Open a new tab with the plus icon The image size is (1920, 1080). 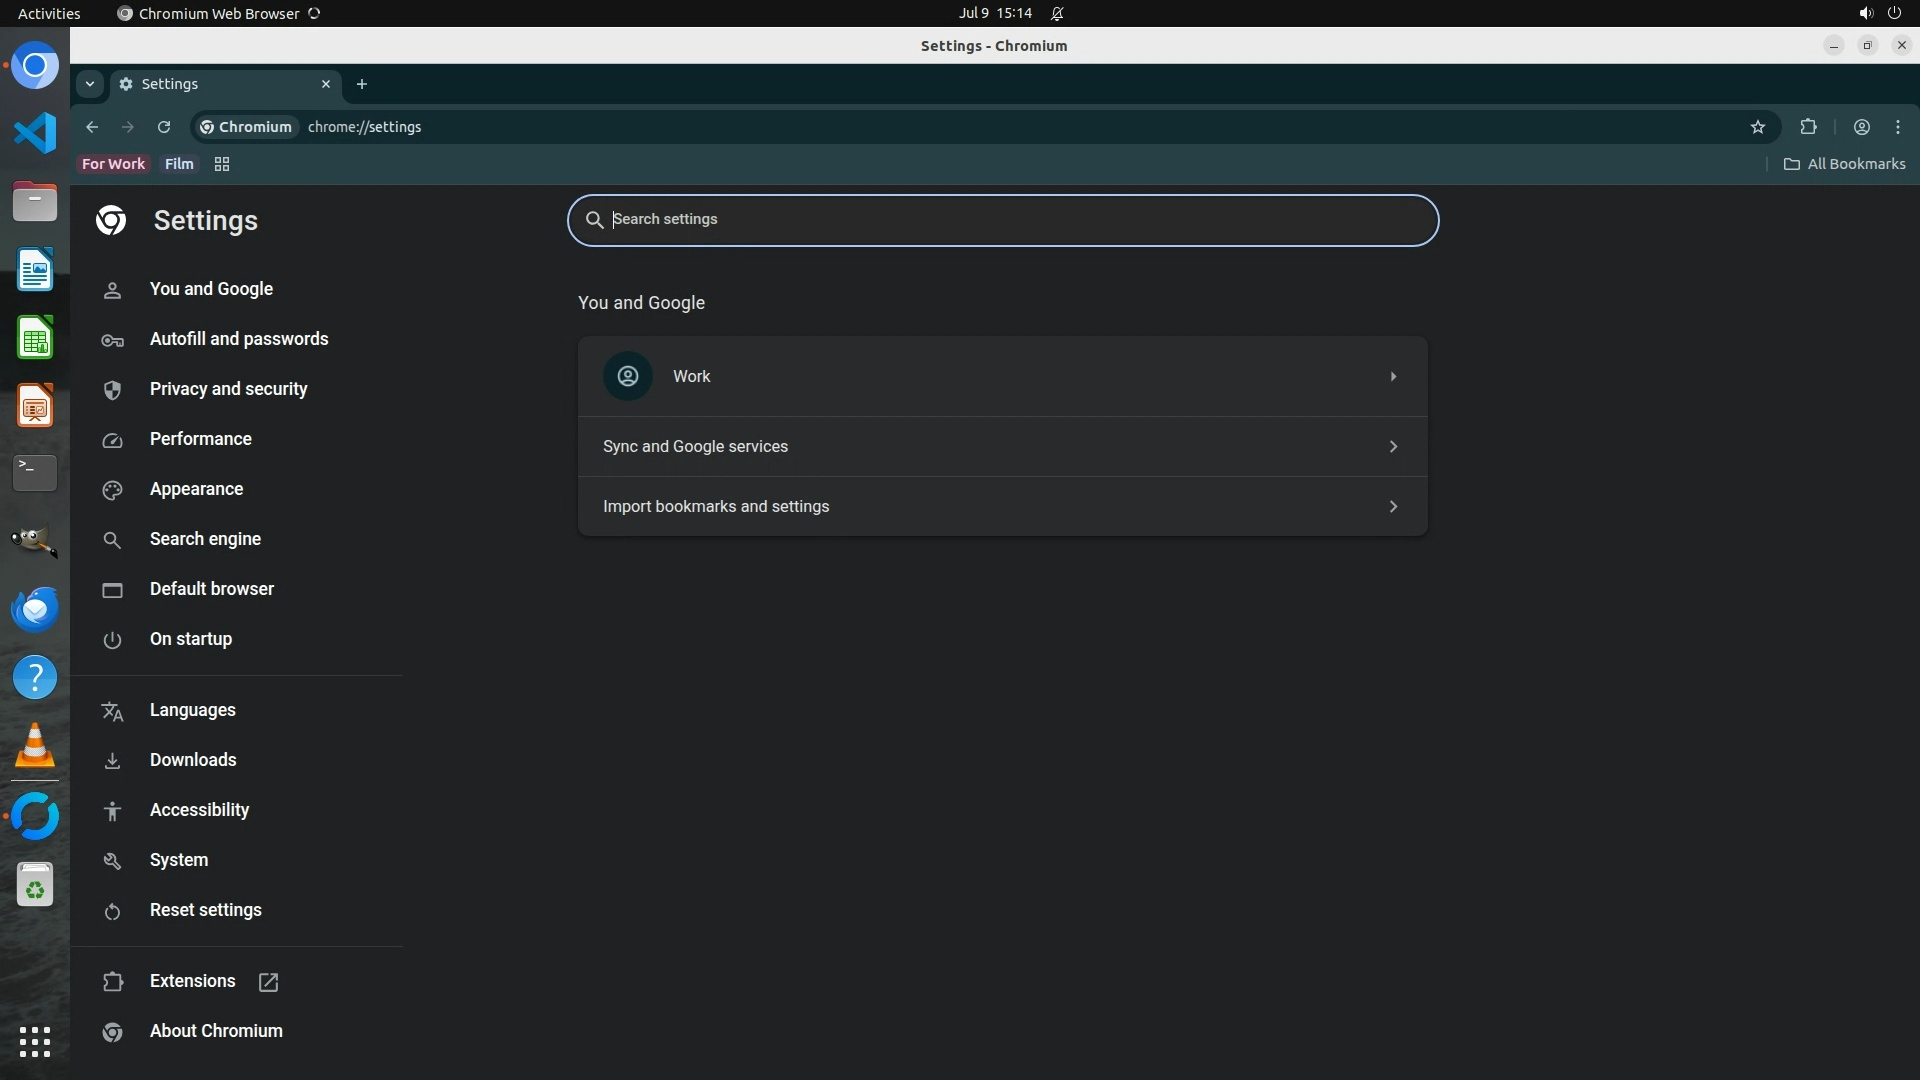point(362,84)
